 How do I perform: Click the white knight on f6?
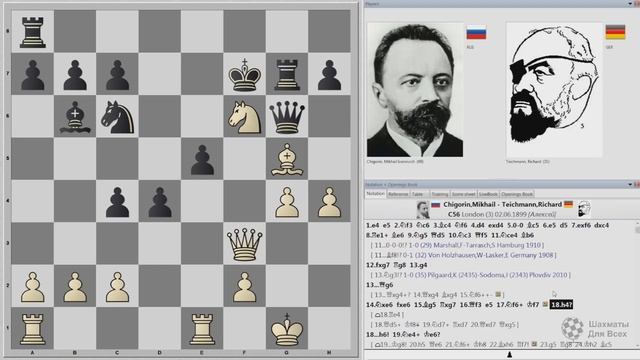pyautogui.click(x=244, y=117)
